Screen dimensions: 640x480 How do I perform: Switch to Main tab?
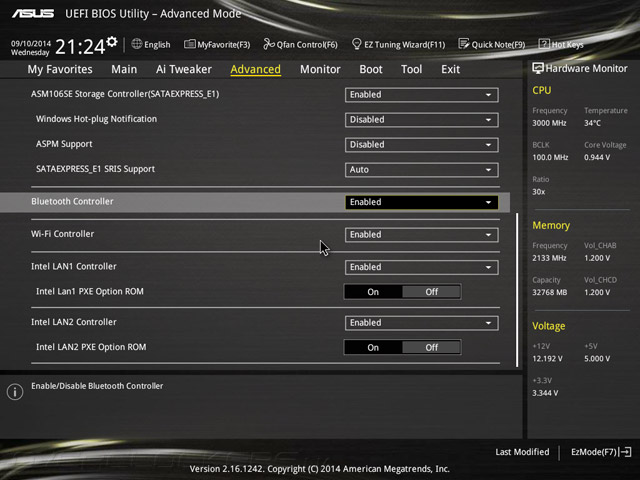(124, 69)
